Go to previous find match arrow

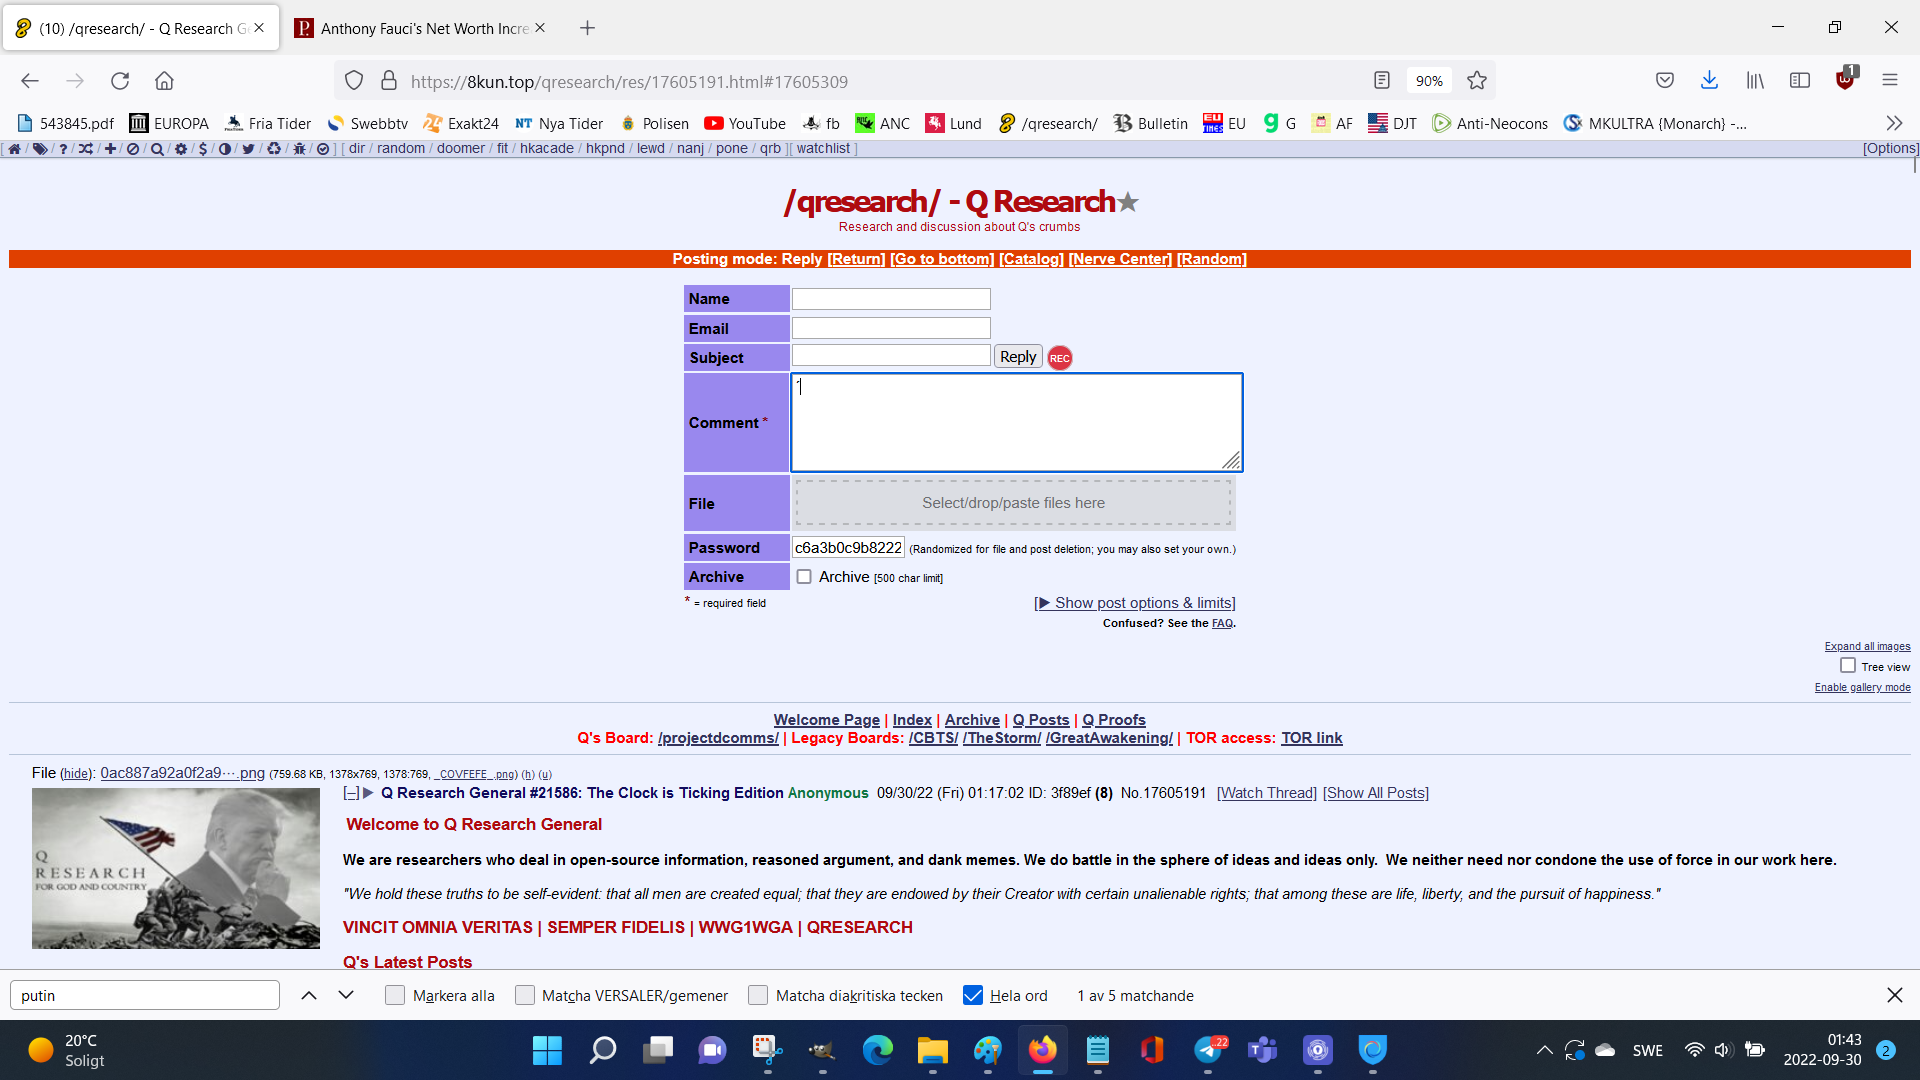pyautogui.click(x=309, y=996)
